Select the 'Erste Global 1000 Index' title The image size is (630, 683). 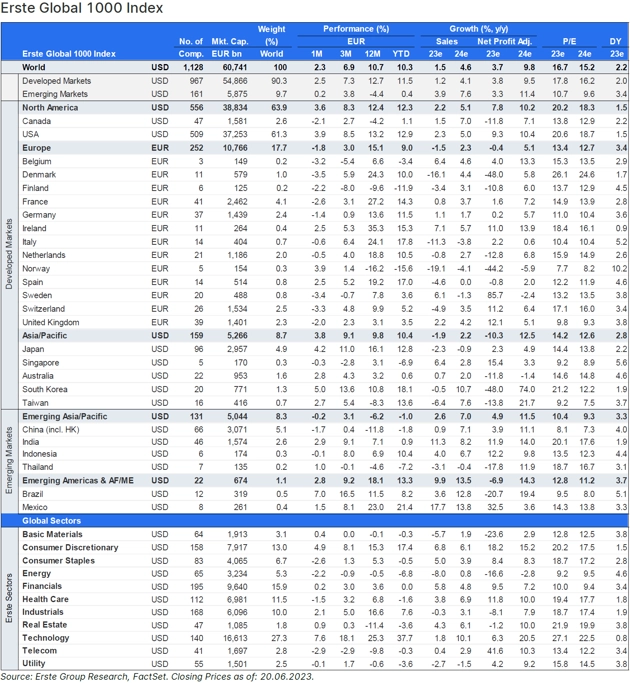point(82,8)
